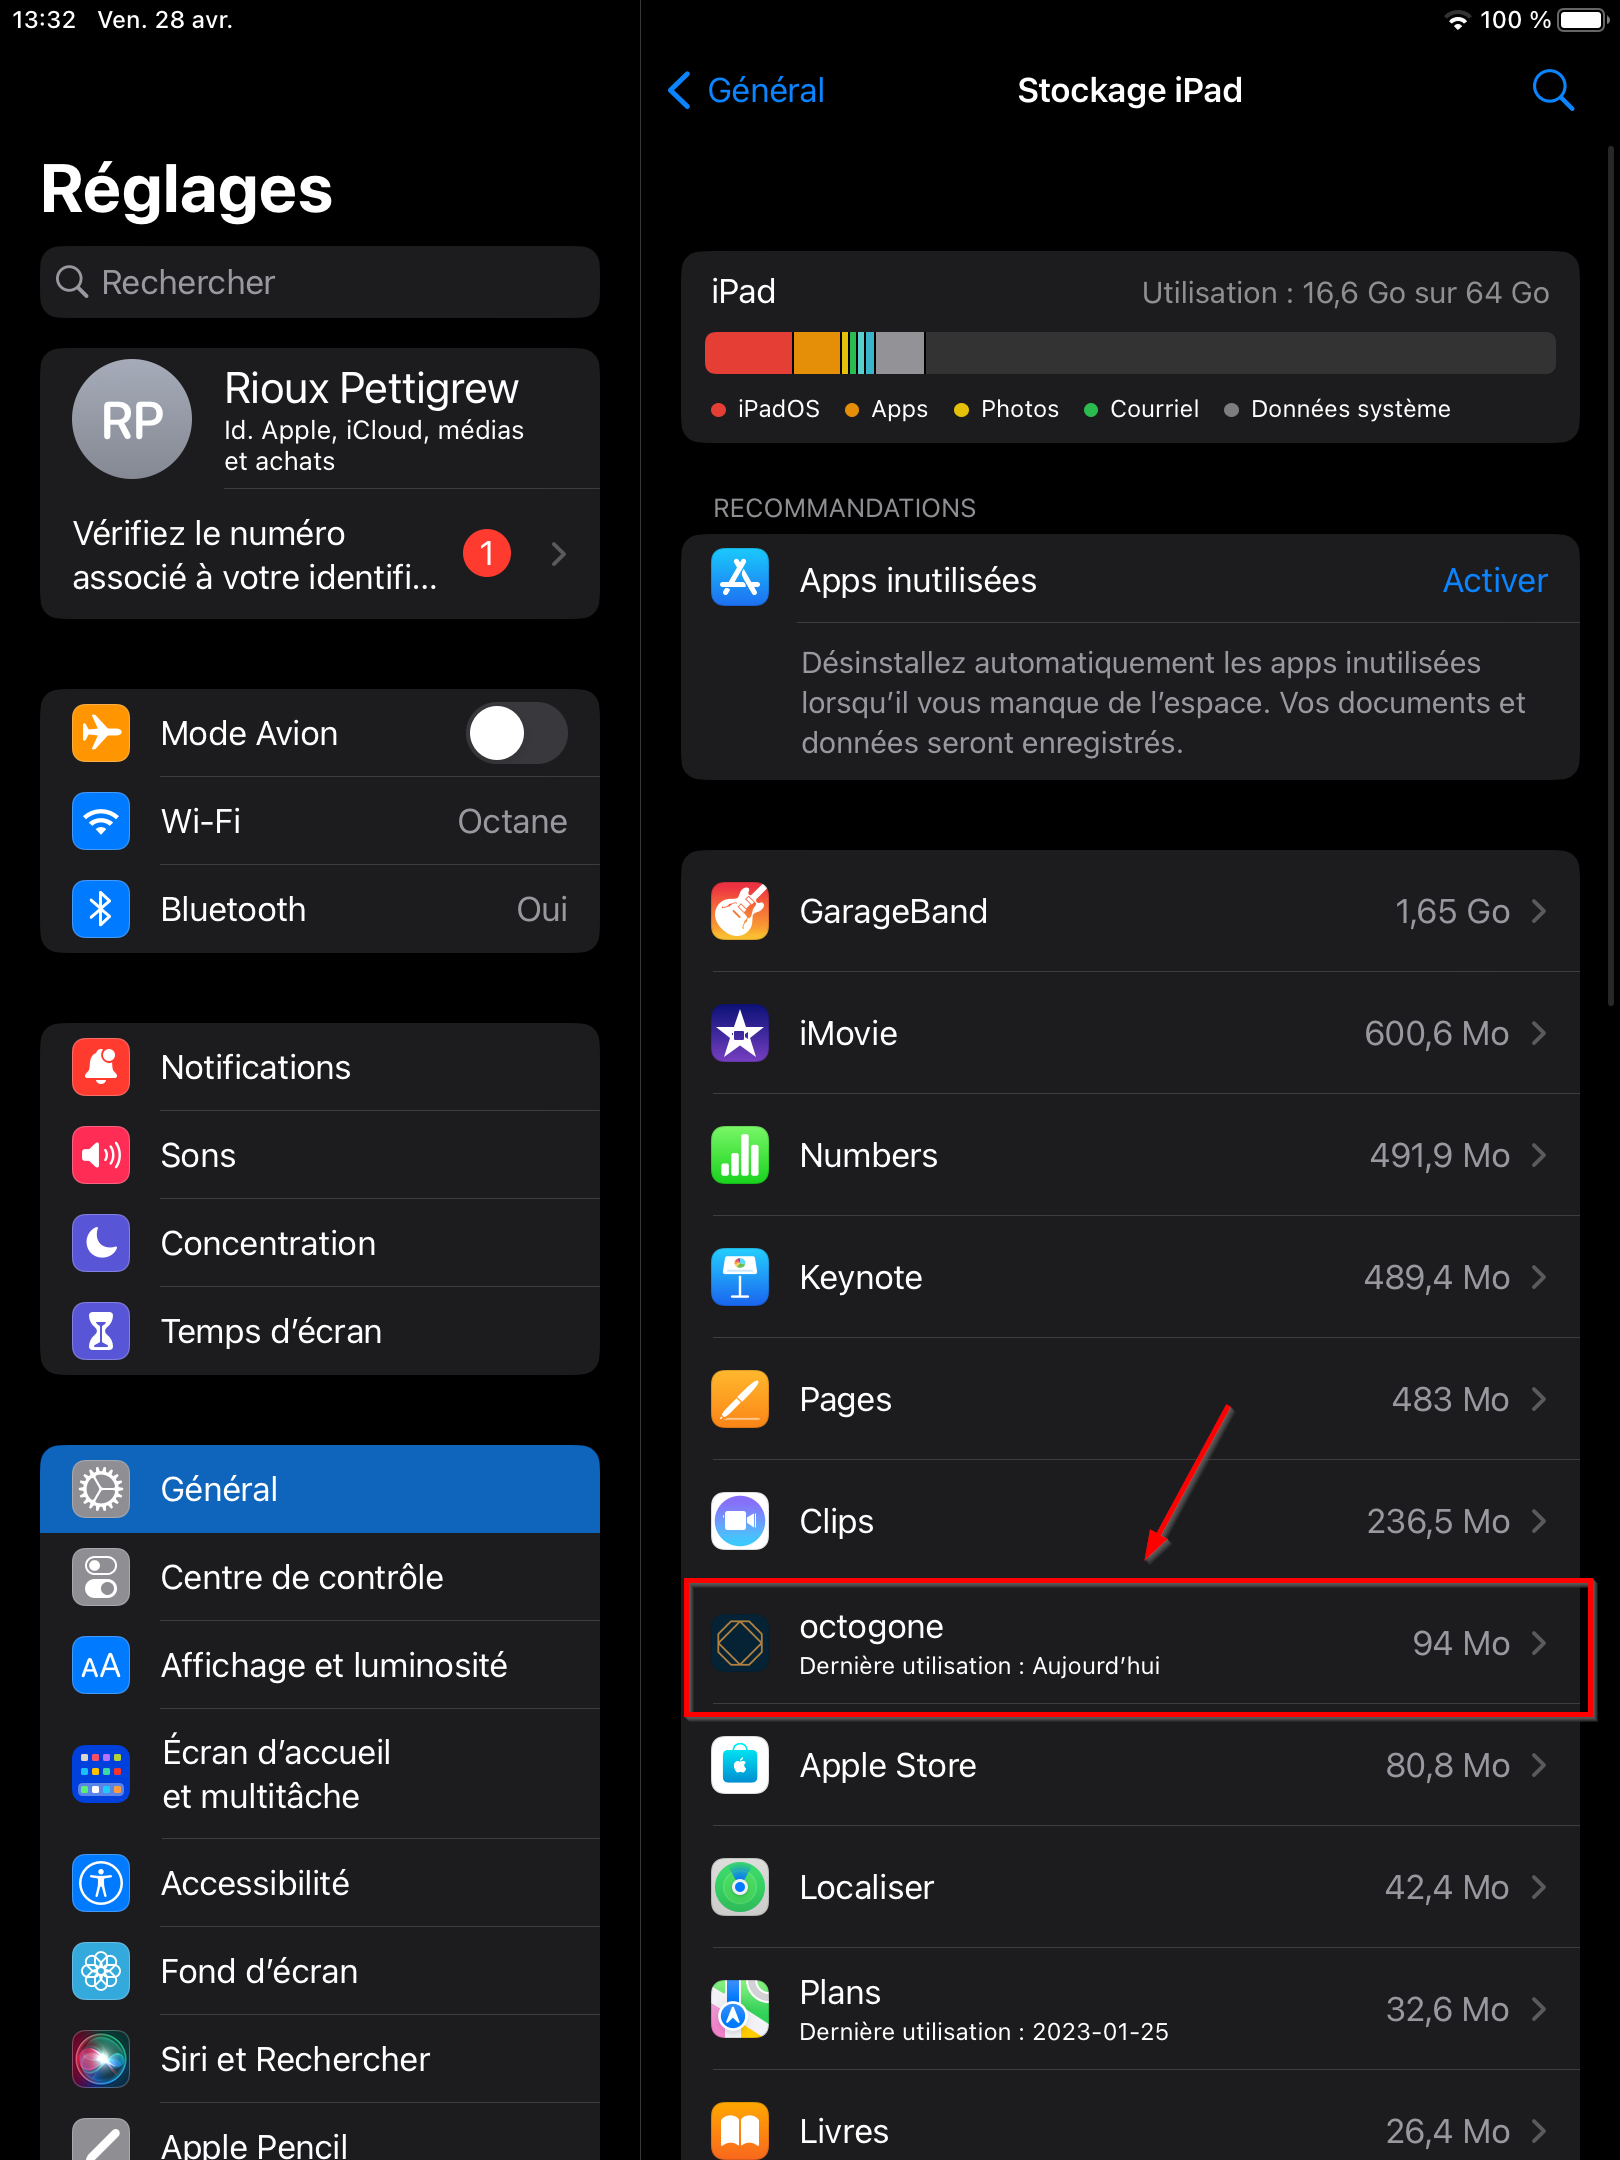Click the Photos legend label
The image size is (1620, 2160).
pyautogui.click(x=1019, y=409)
